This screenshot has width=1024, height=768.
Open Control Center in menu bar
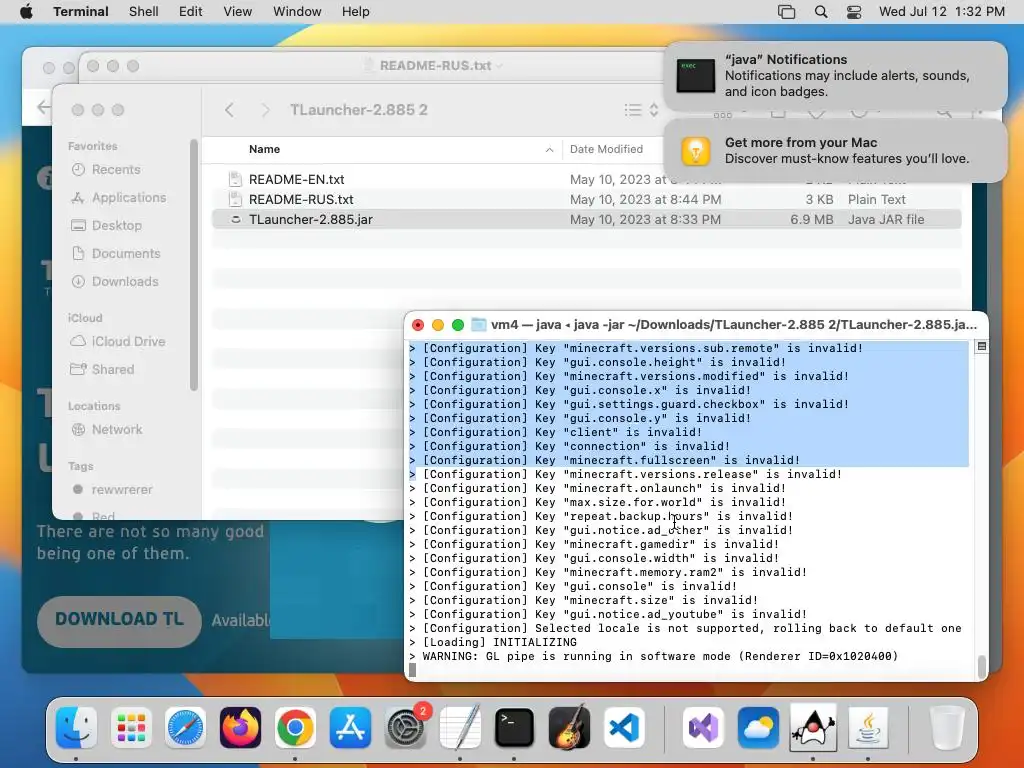point(854,12)
